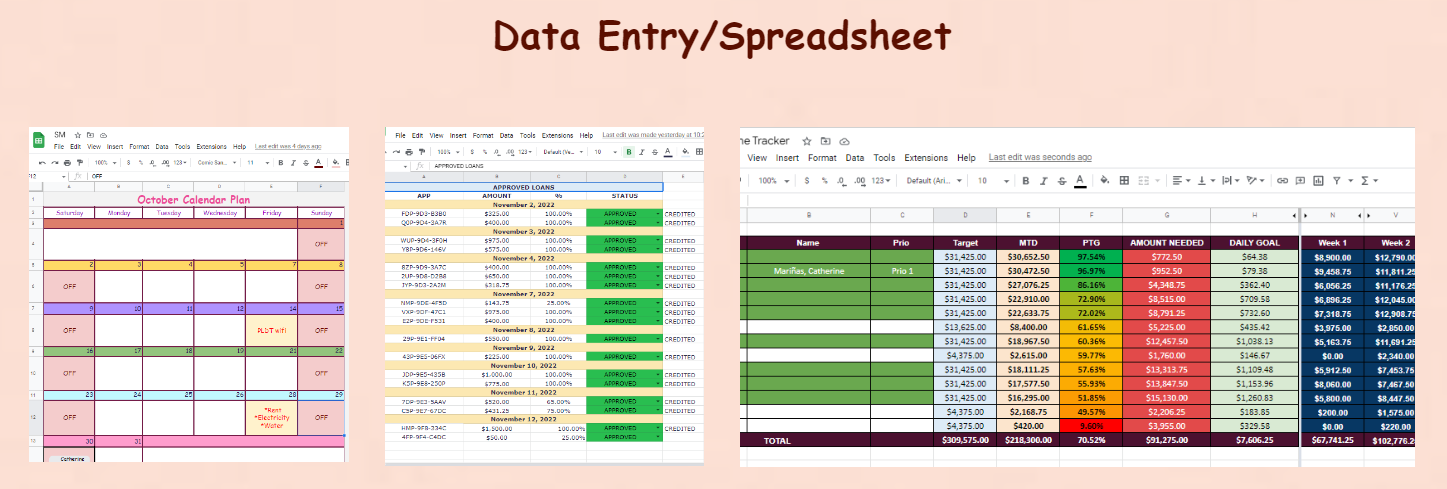
Task: Open the vertical align dropdown in the Tracker sheet
Action: coord(1207,180)
